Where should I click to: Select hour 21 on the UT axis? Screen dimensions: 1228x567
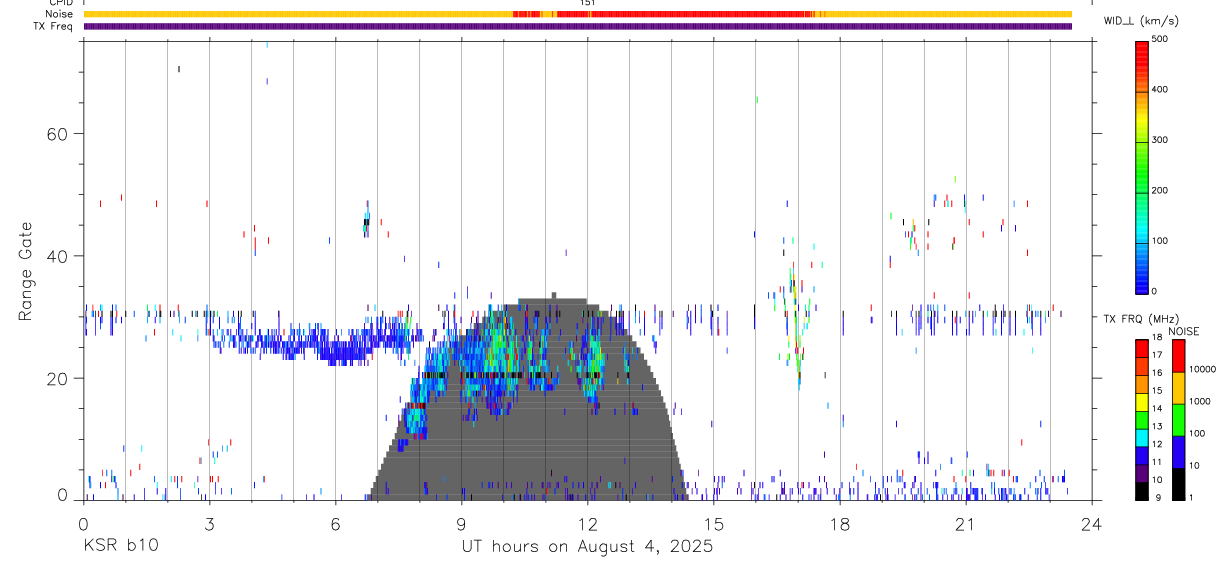coord(965,524)
